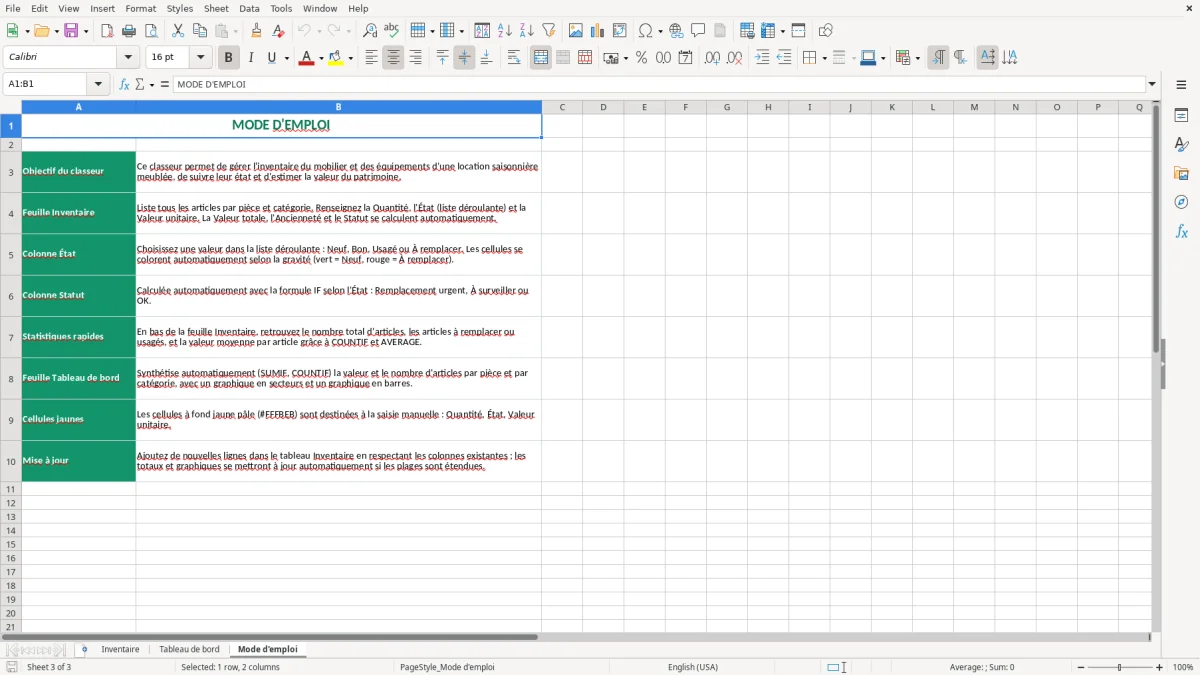
Task: Open sidebar Gallery icon
Action: click(1181, 174)
